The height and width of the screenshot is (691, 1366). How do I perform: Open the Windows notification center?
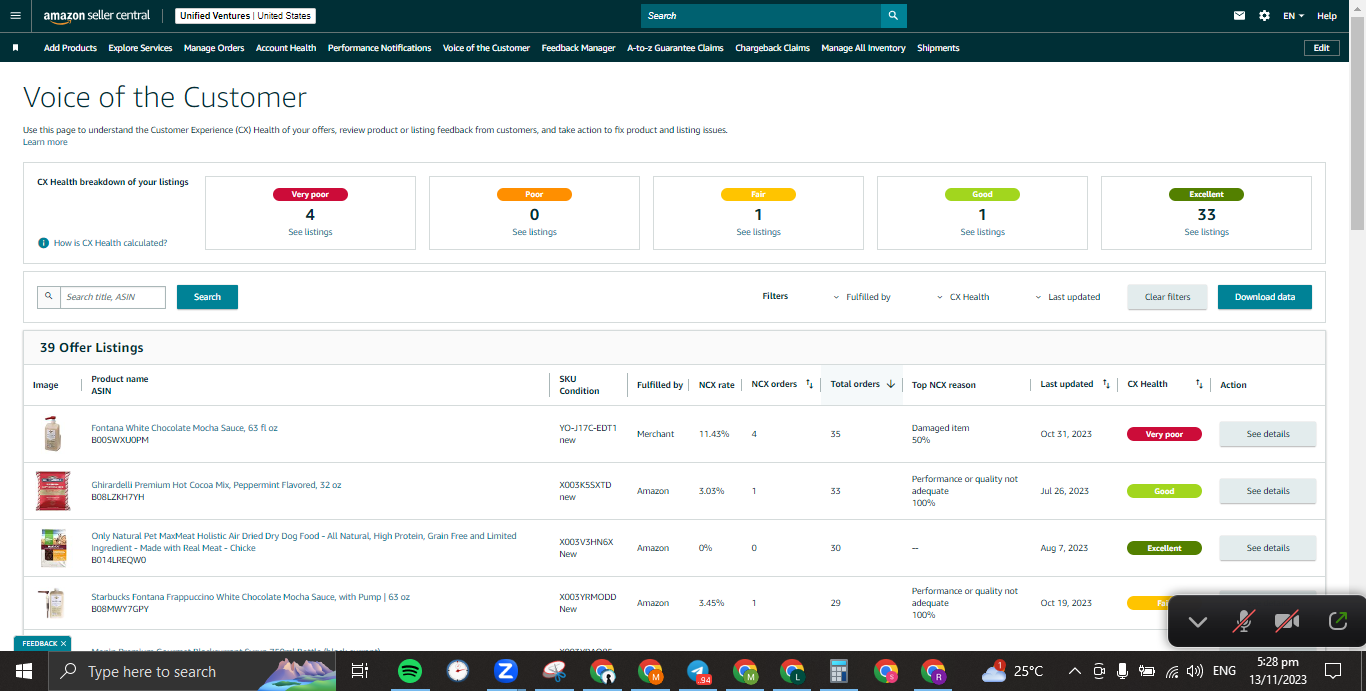point(1333,671)
